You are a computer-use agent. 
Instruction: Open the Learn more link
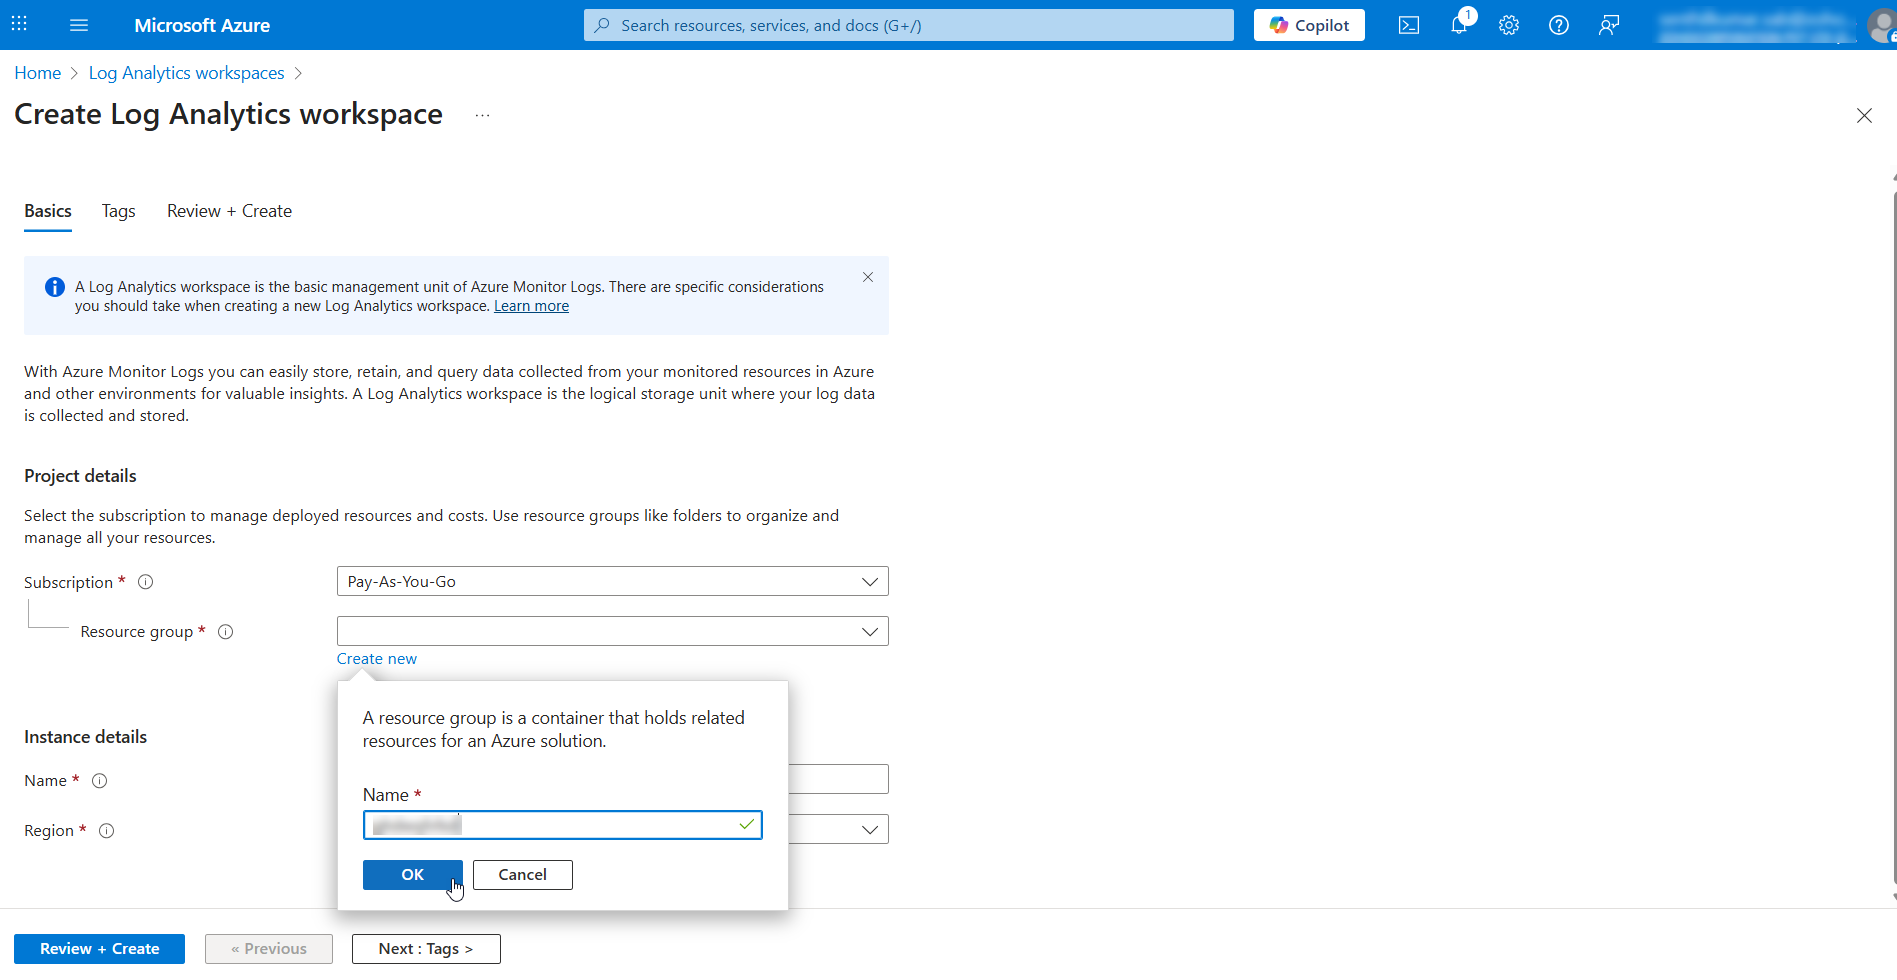click(x=531, y=305)
